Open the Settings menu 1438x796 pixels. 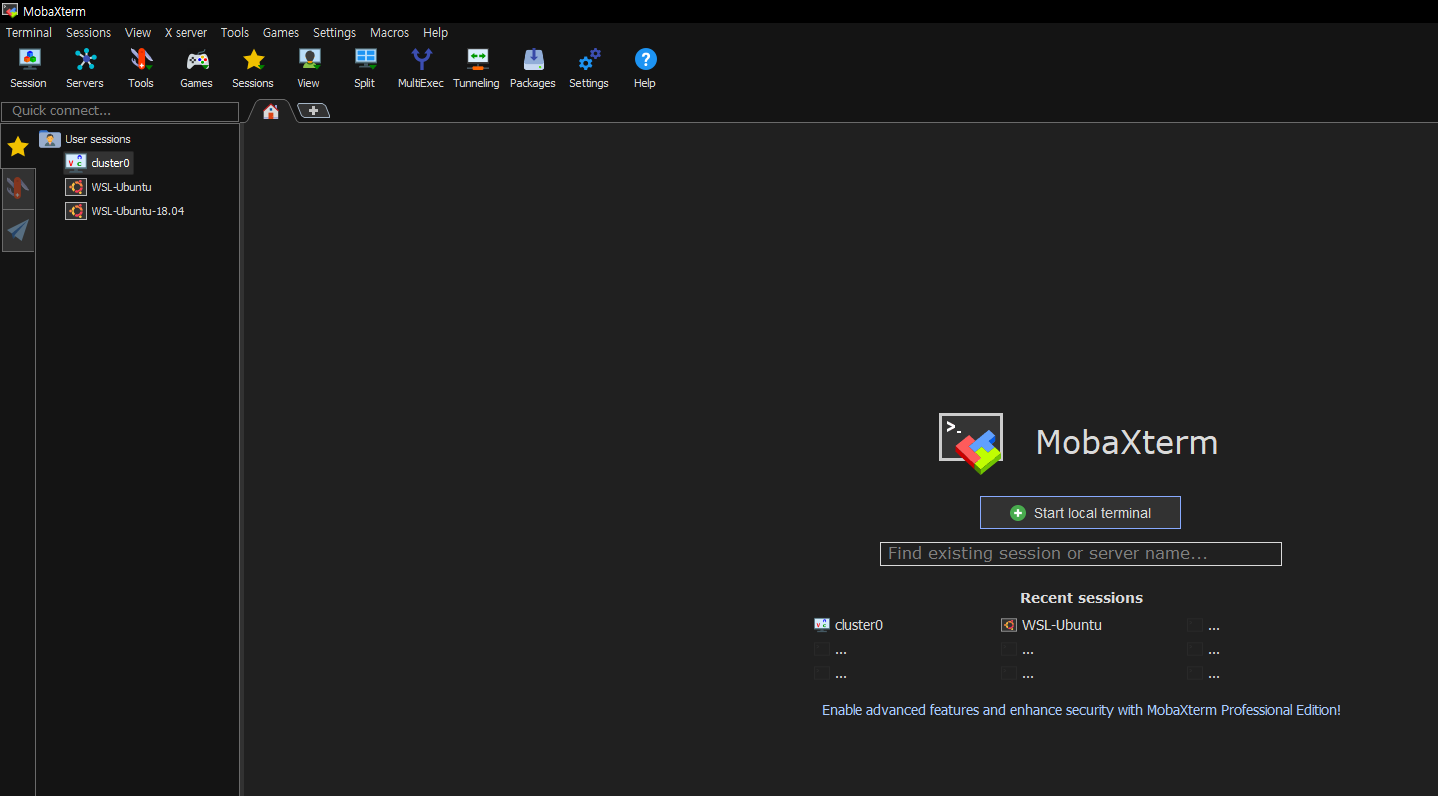pos(334,33)
